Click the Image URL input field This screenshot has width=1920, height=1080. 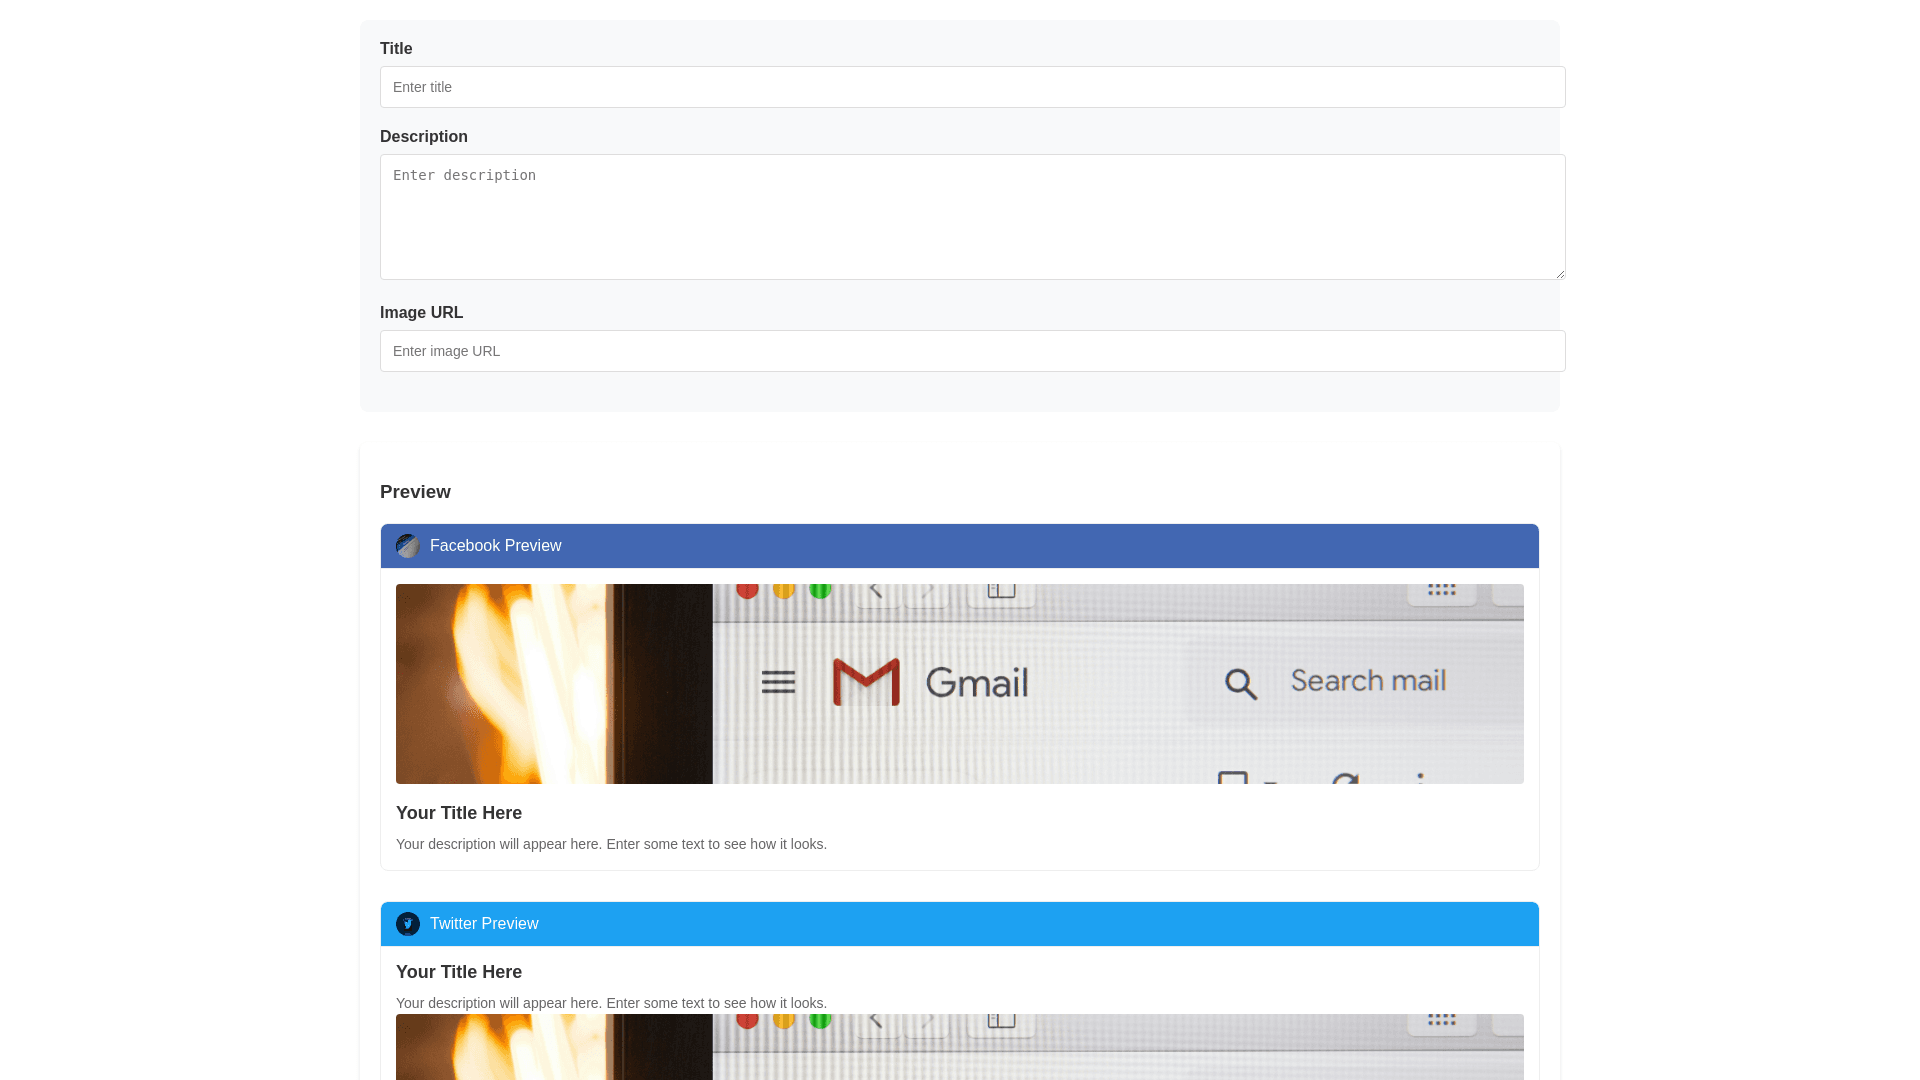tap(972, 351)
